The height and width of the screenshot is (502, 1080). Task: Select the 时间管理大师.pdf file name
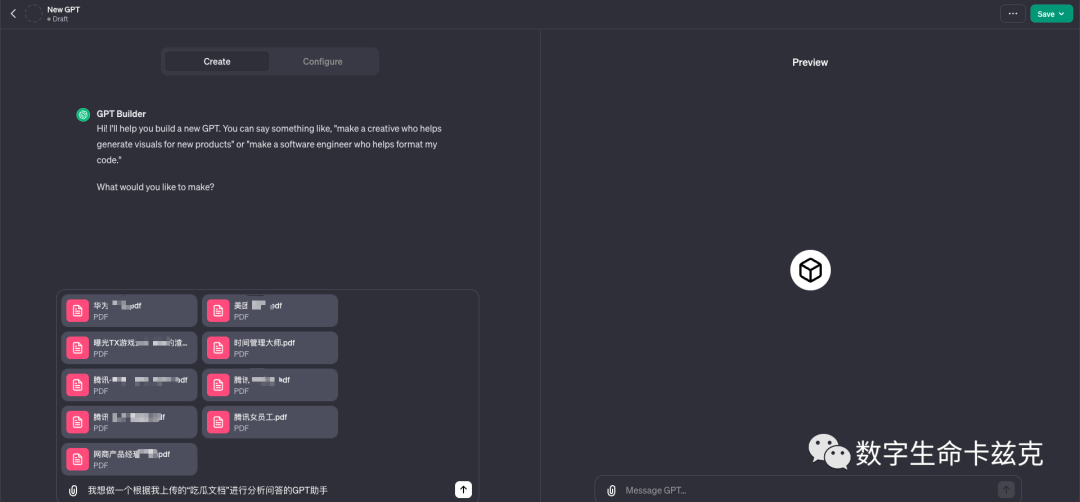click(264, 343)
